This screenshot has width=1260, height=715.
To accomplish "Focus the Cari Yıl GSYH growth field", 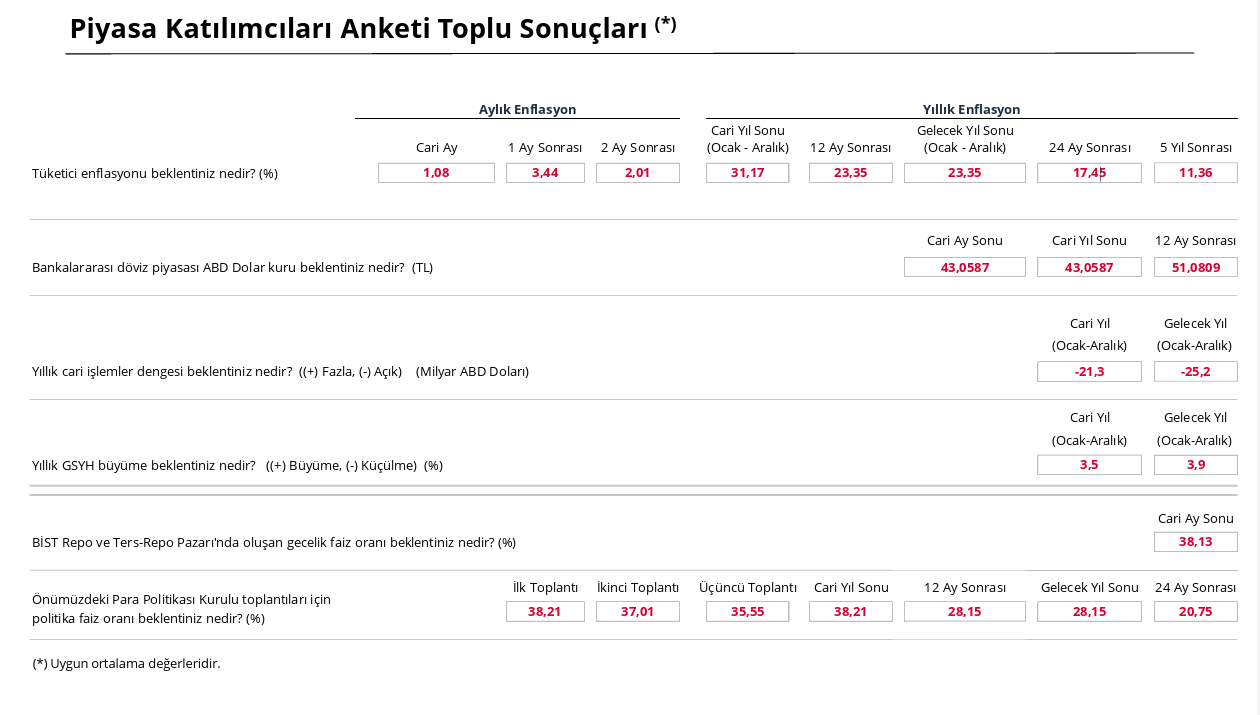I will coord(1089,465).
